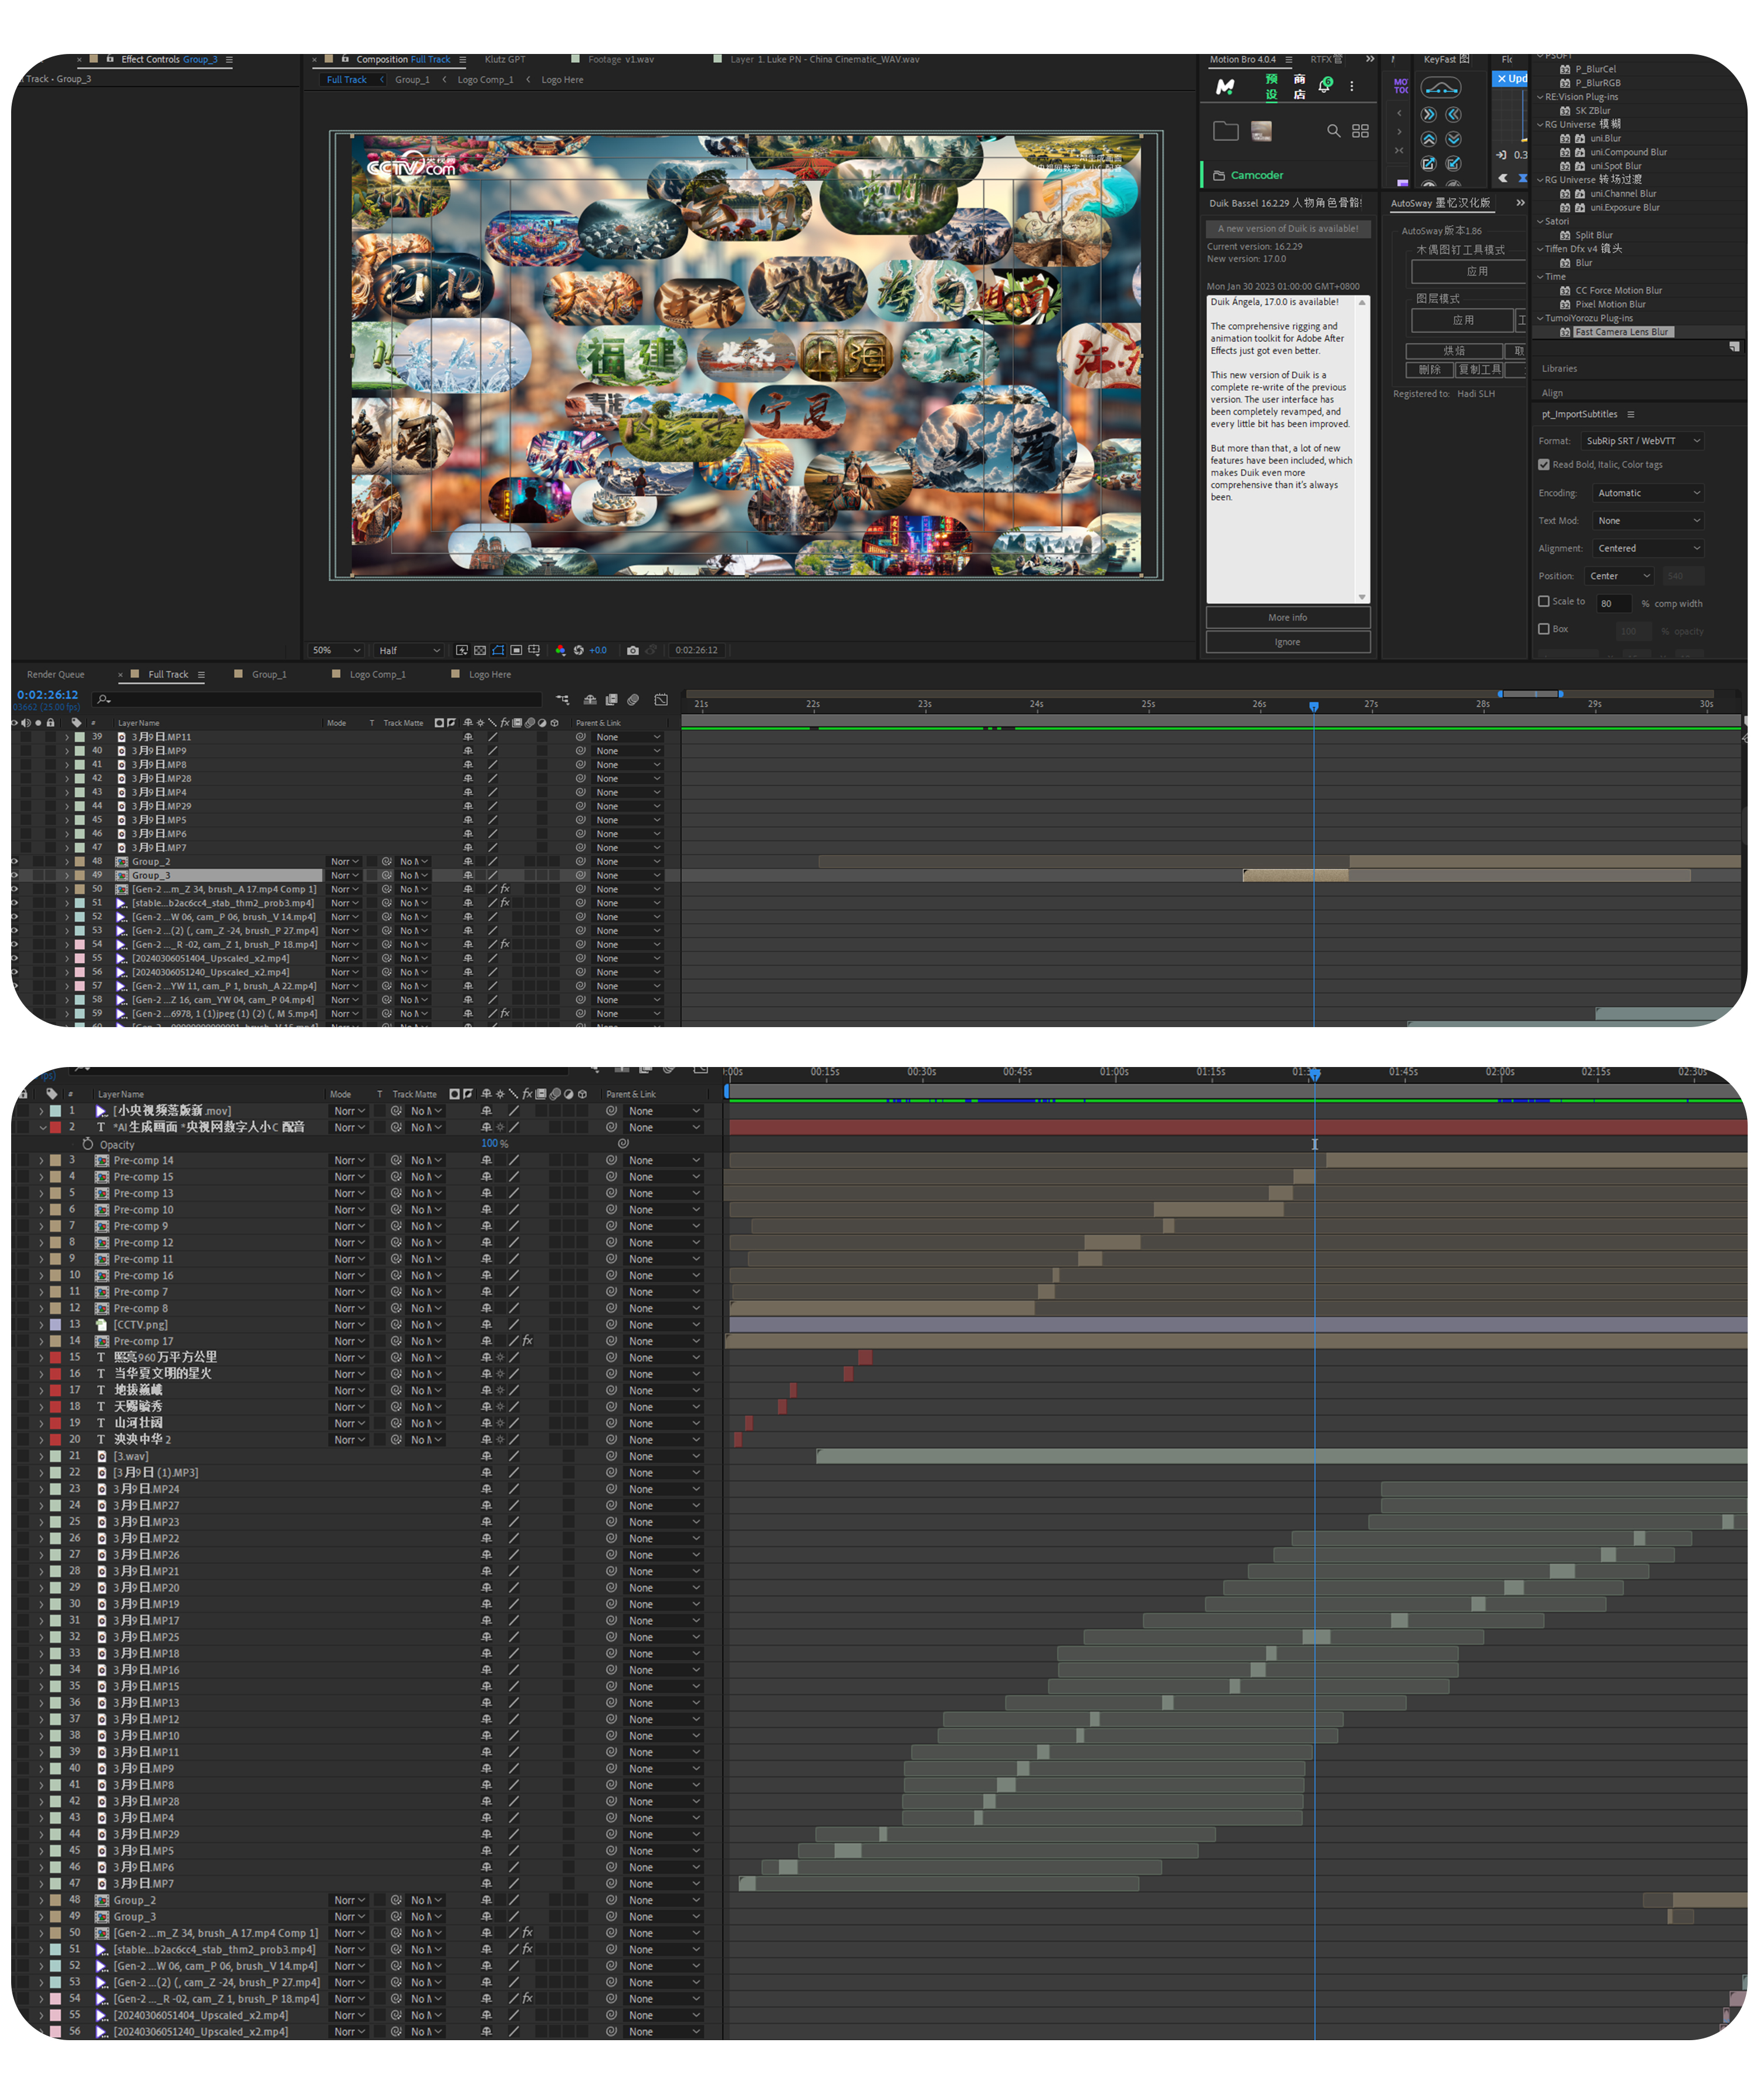The image size is (1760, 2100).
Task: Switch Motion Bro to grid view icon
Action: (1360, 131)
